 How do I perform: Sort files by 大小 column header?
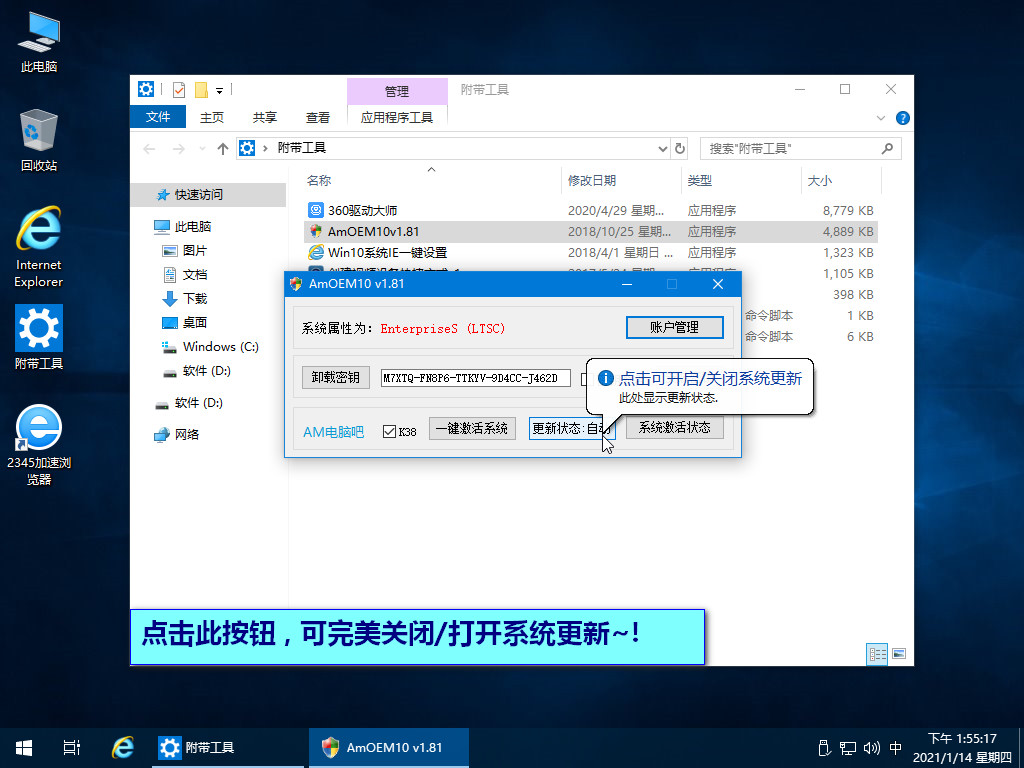point(841,180)
